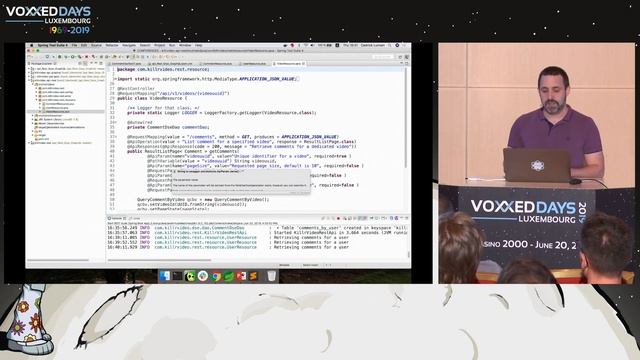This screenshot has width=640, height=360.
Task: Open the green Spring Tool Suite Dock icon
Action: [x=229, y=276]
